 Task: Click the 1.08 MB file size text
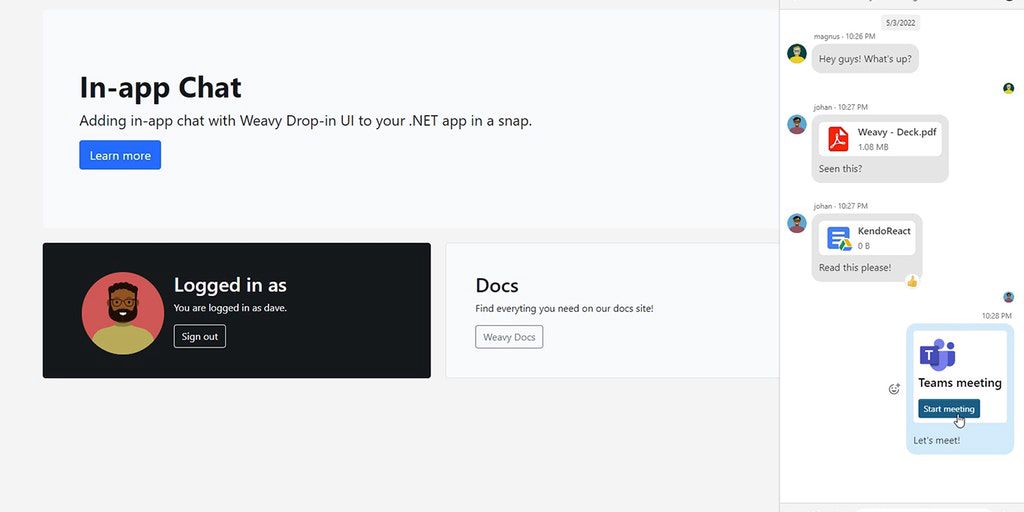873,147
